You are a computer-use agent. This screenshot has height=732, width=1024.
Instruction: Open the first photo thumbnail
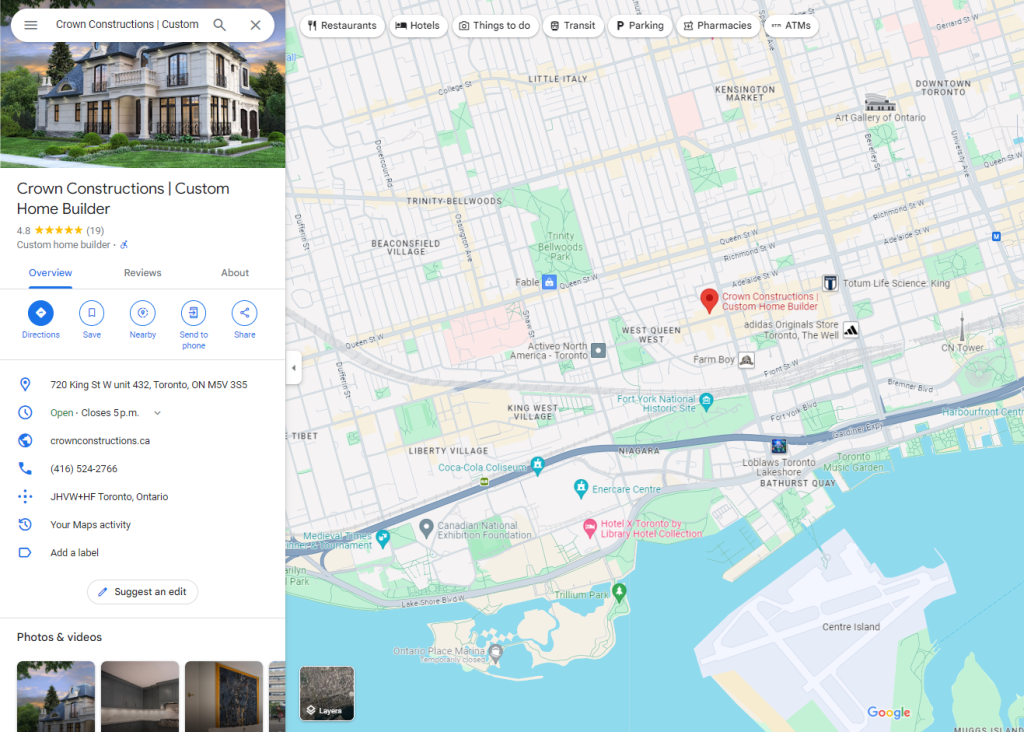pyautogui.click(x=55, y=696)
